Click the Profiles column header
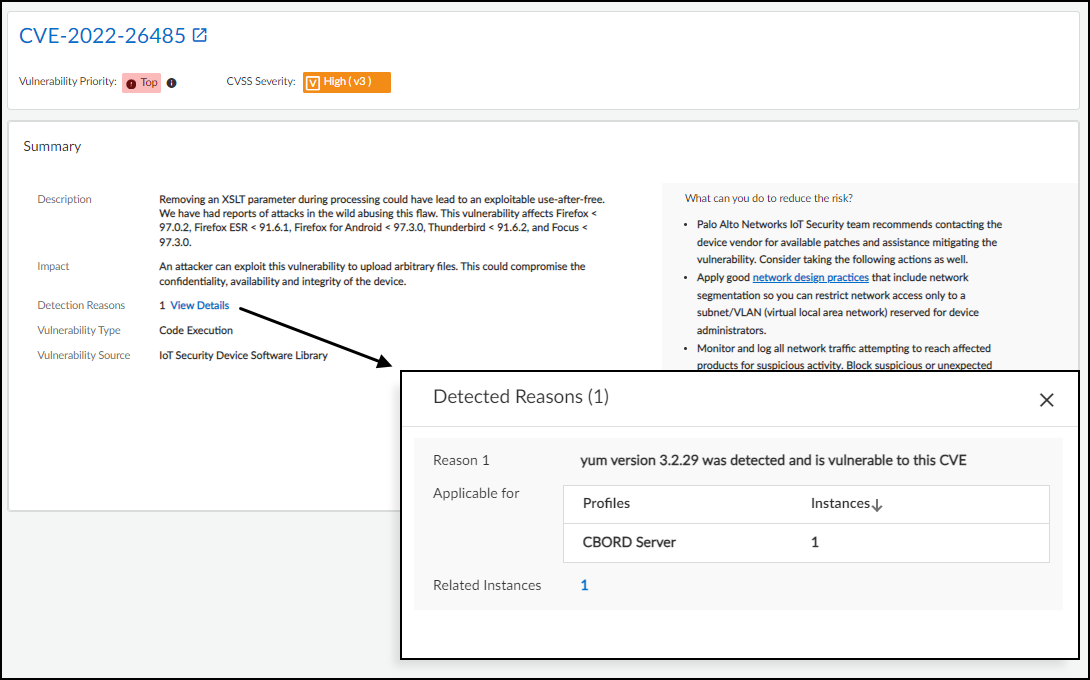 tap(606, 504)
